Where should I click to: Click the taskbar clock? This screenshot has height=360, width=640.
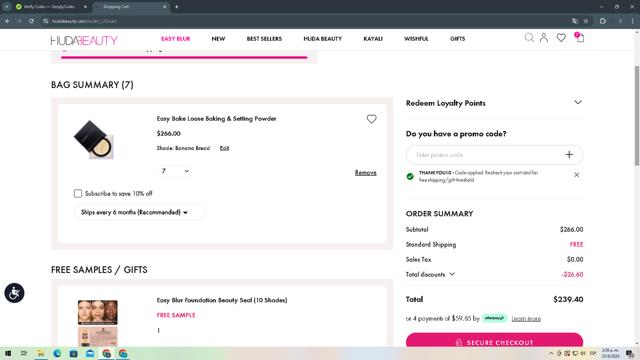click(610, 353)
